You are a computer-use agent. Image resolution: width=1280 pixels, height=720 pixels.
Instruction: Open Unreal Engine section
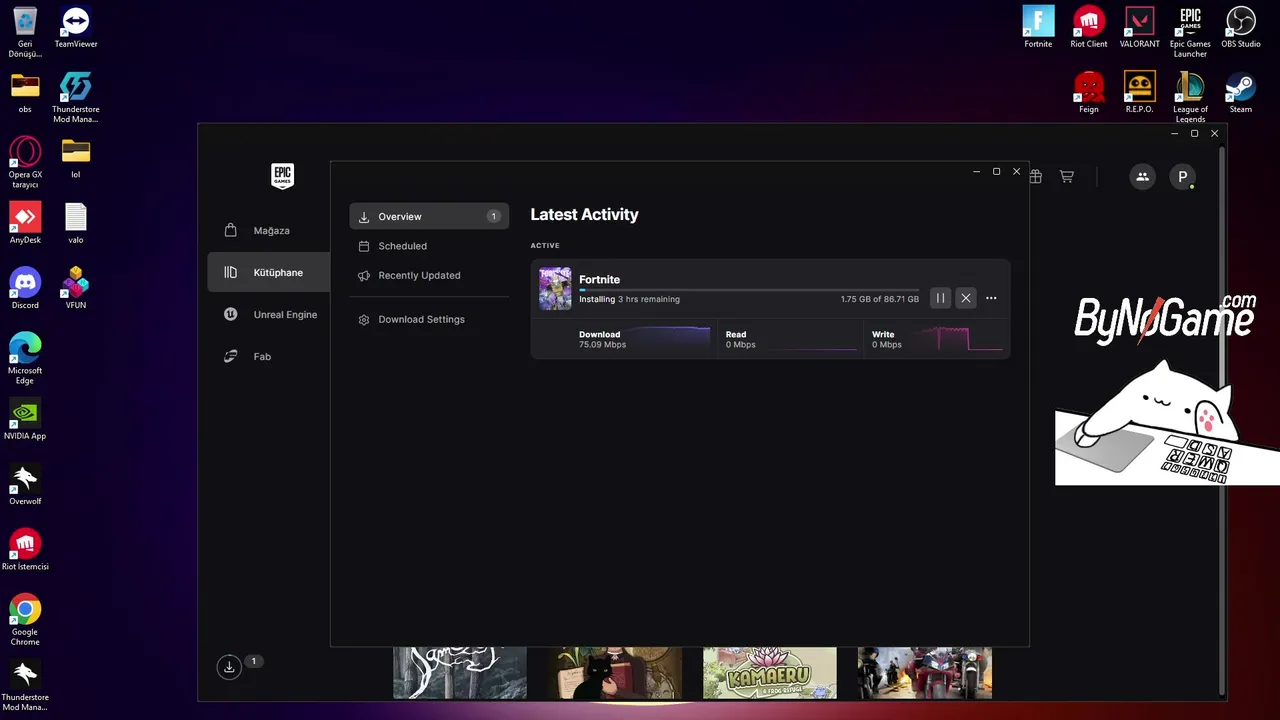(268, 314)
